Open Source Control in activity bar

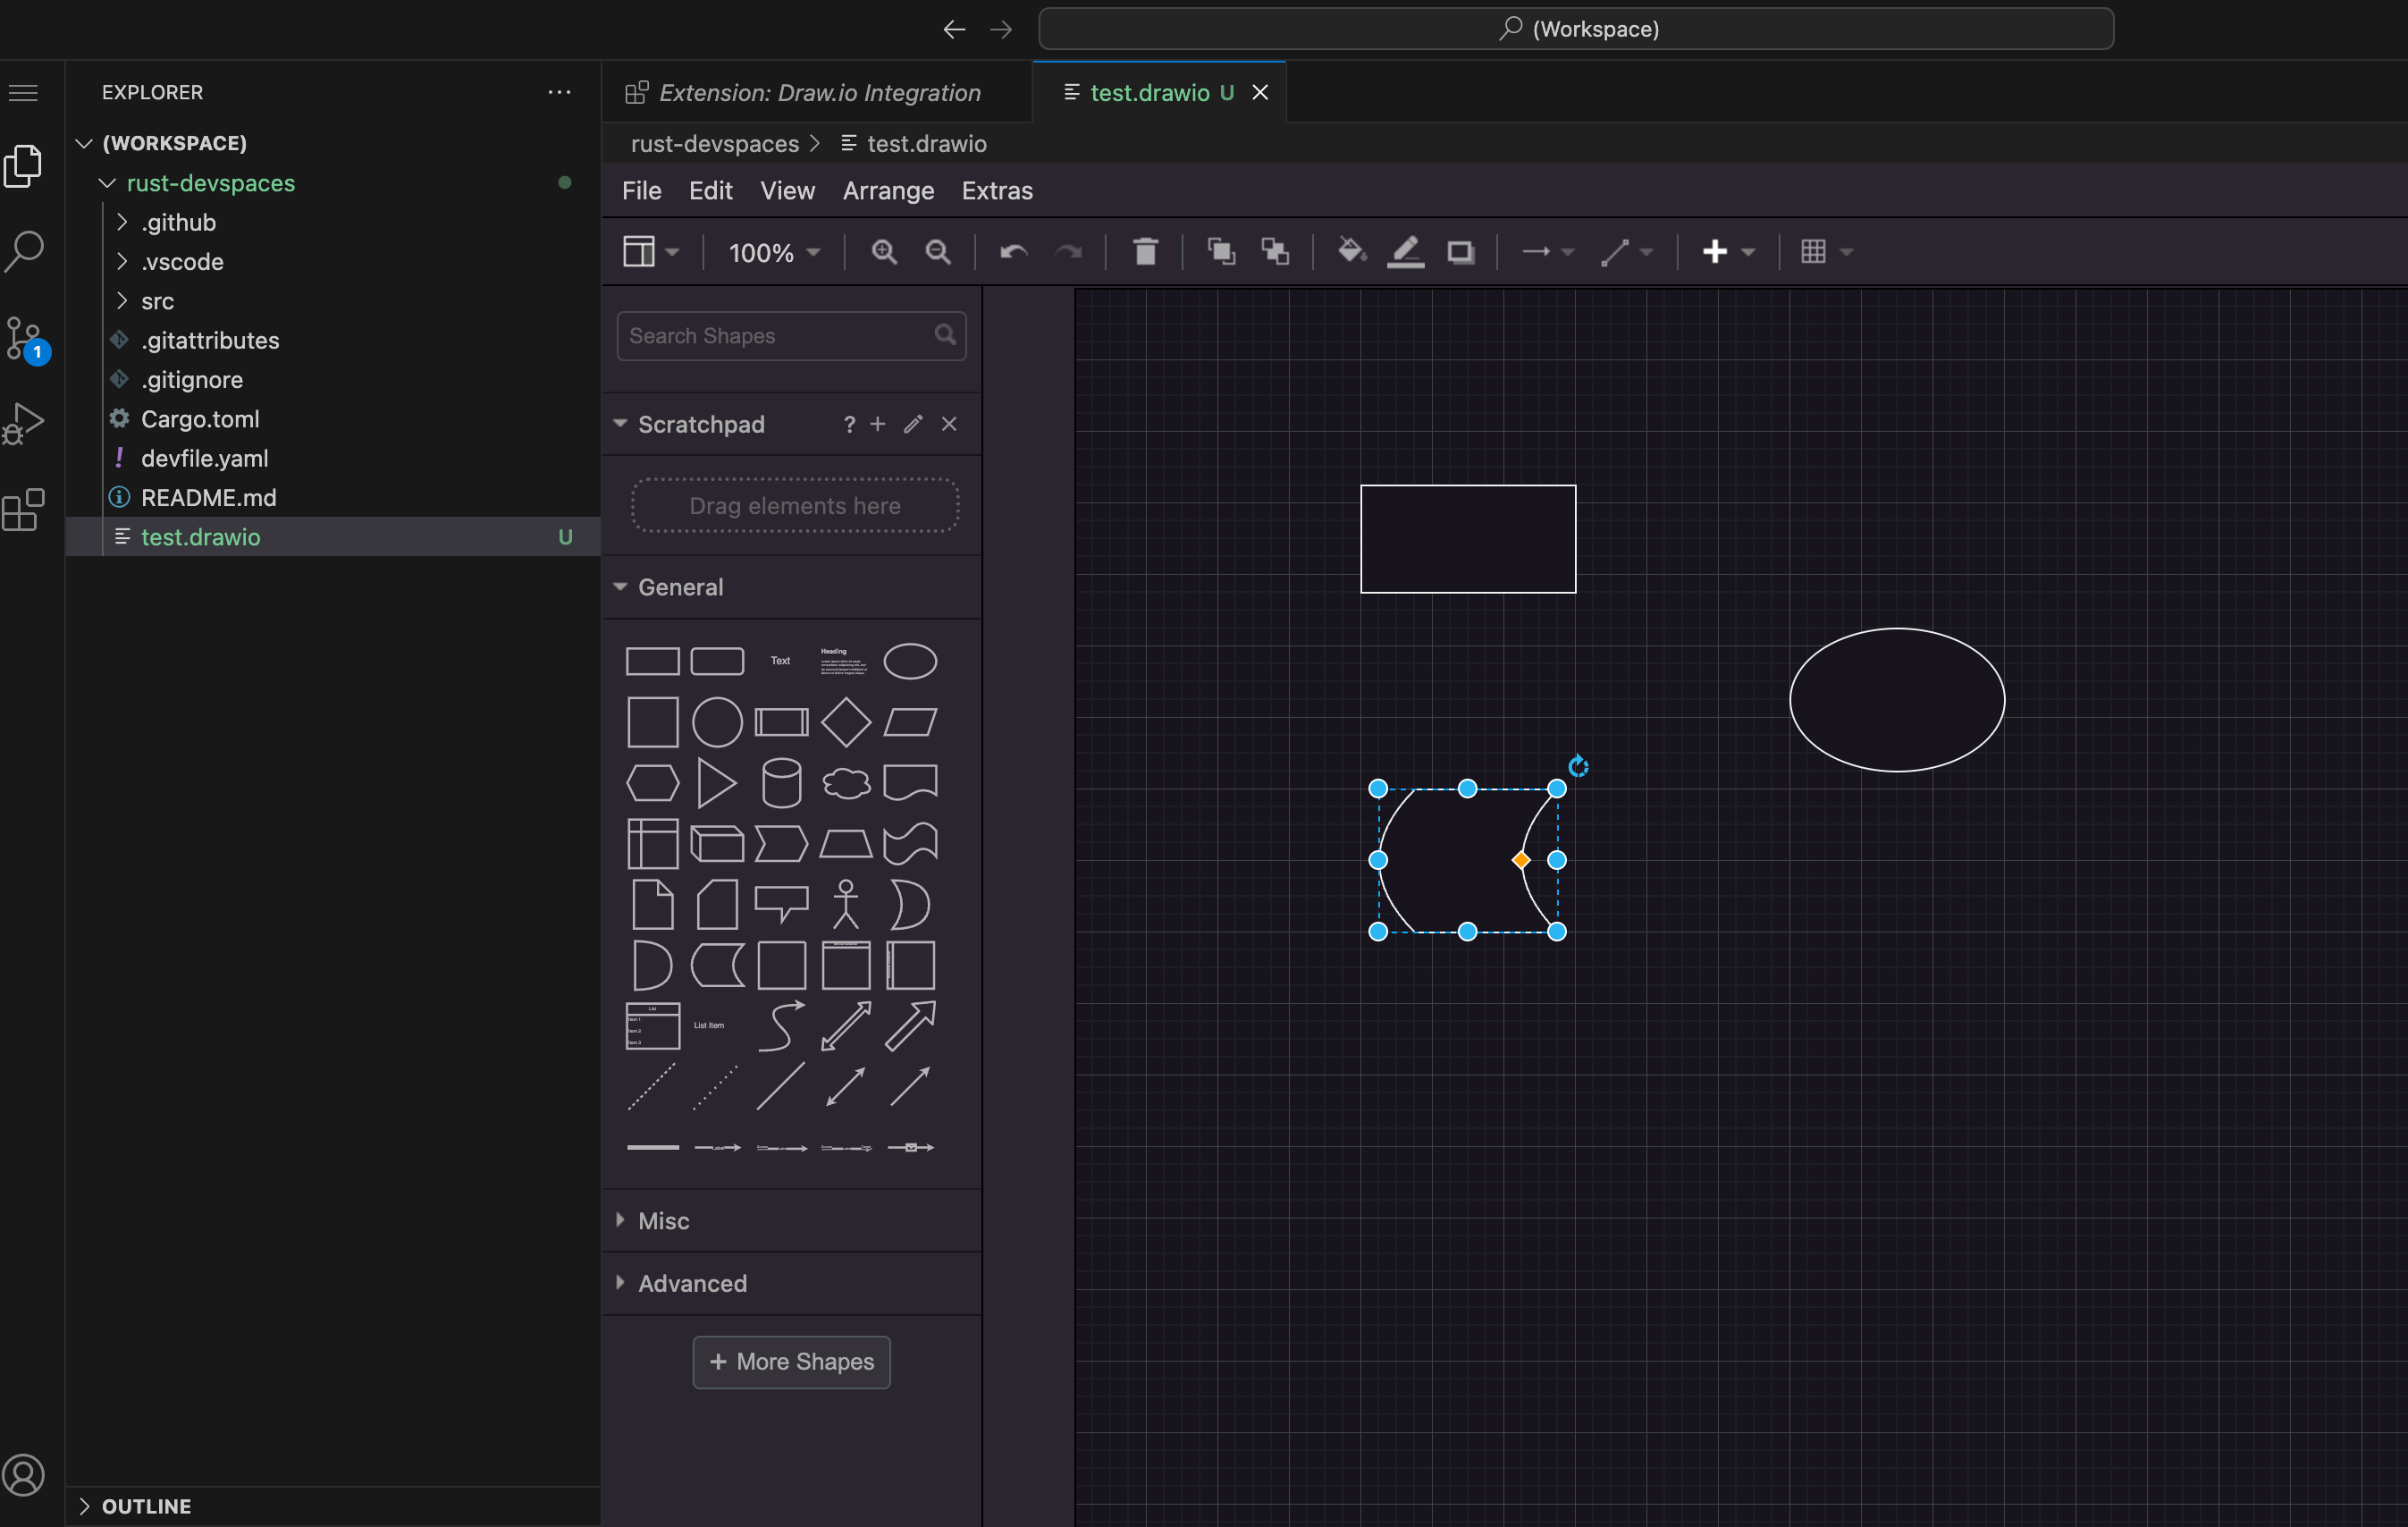pos(25,339)
